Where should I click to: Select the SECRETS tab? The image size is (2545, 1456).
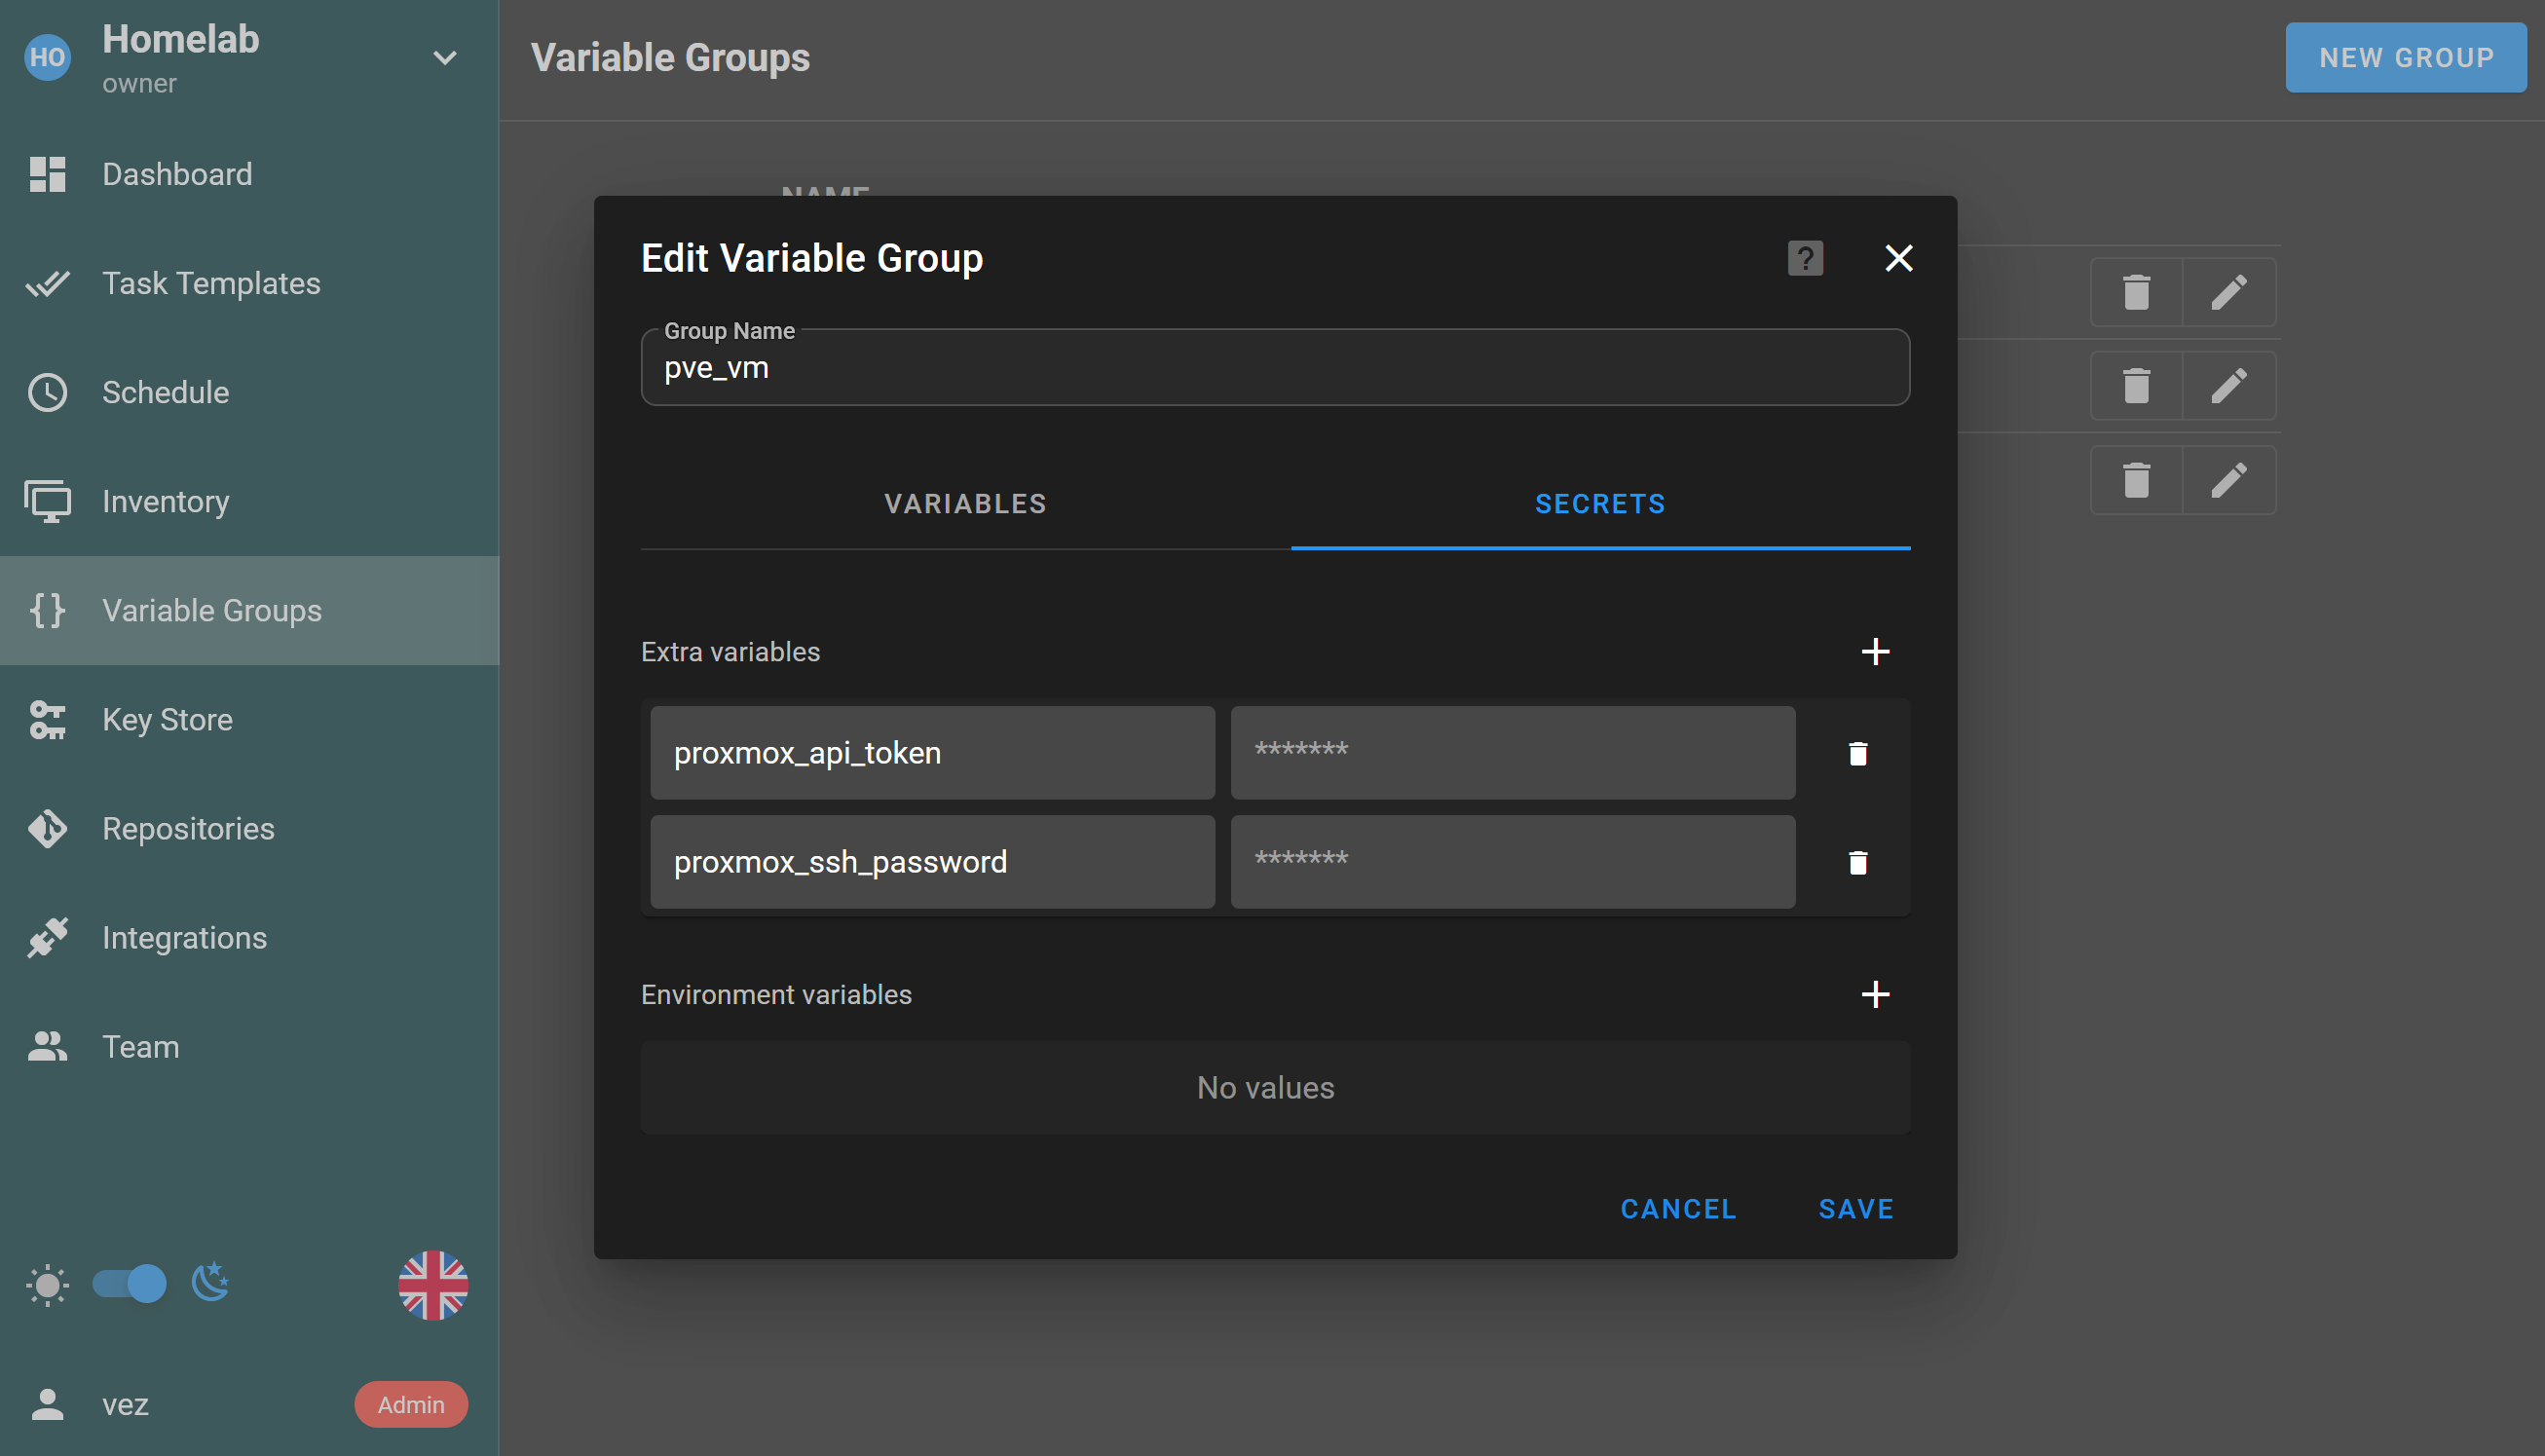(1600, 504)
